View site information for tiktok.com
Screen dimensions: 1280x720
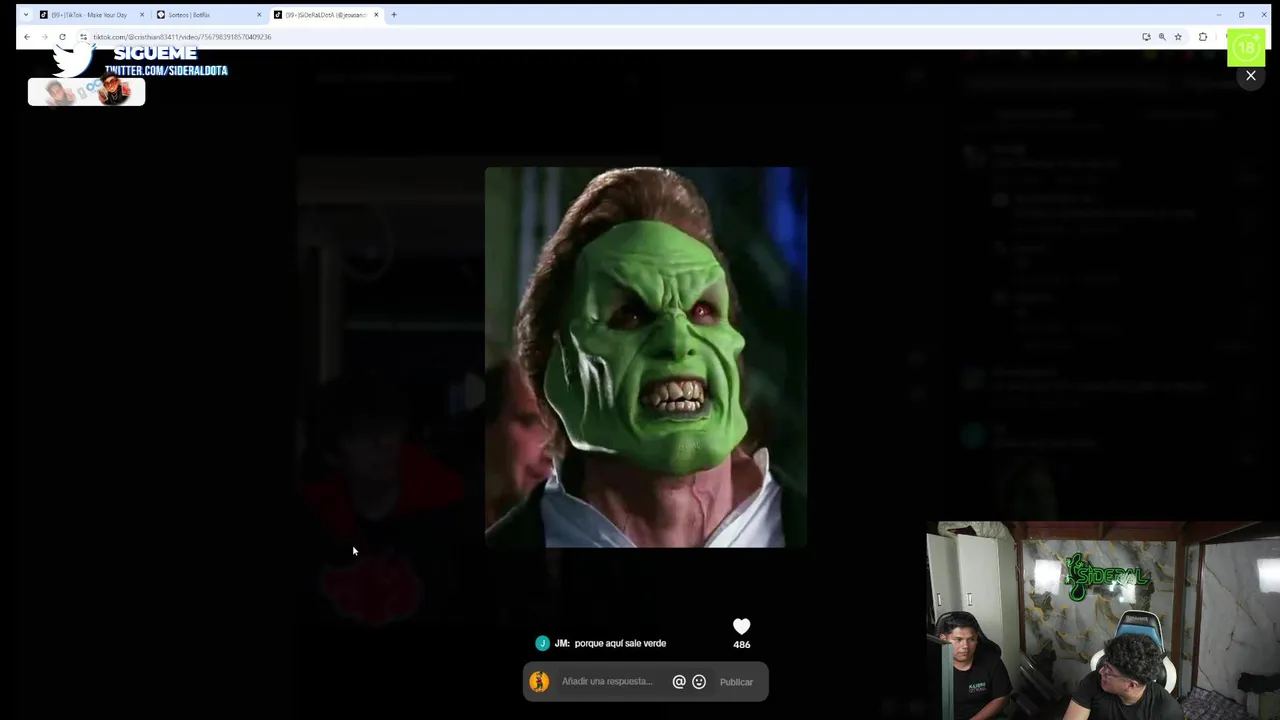[x=84, y=37]
